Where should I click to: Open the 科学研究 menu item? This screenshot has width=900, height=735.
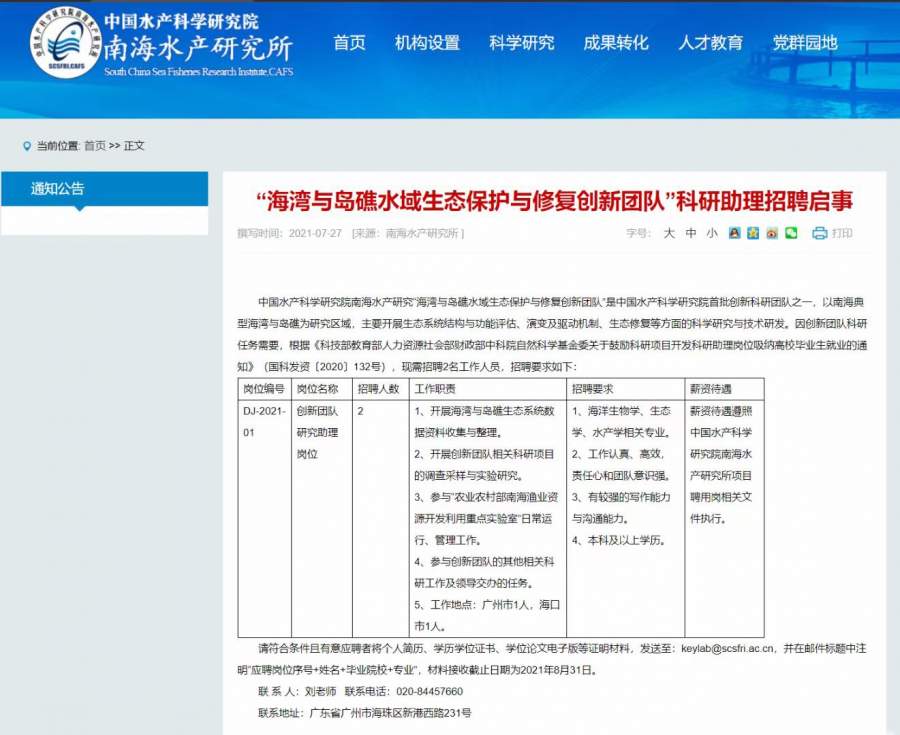tap(521, 43)
